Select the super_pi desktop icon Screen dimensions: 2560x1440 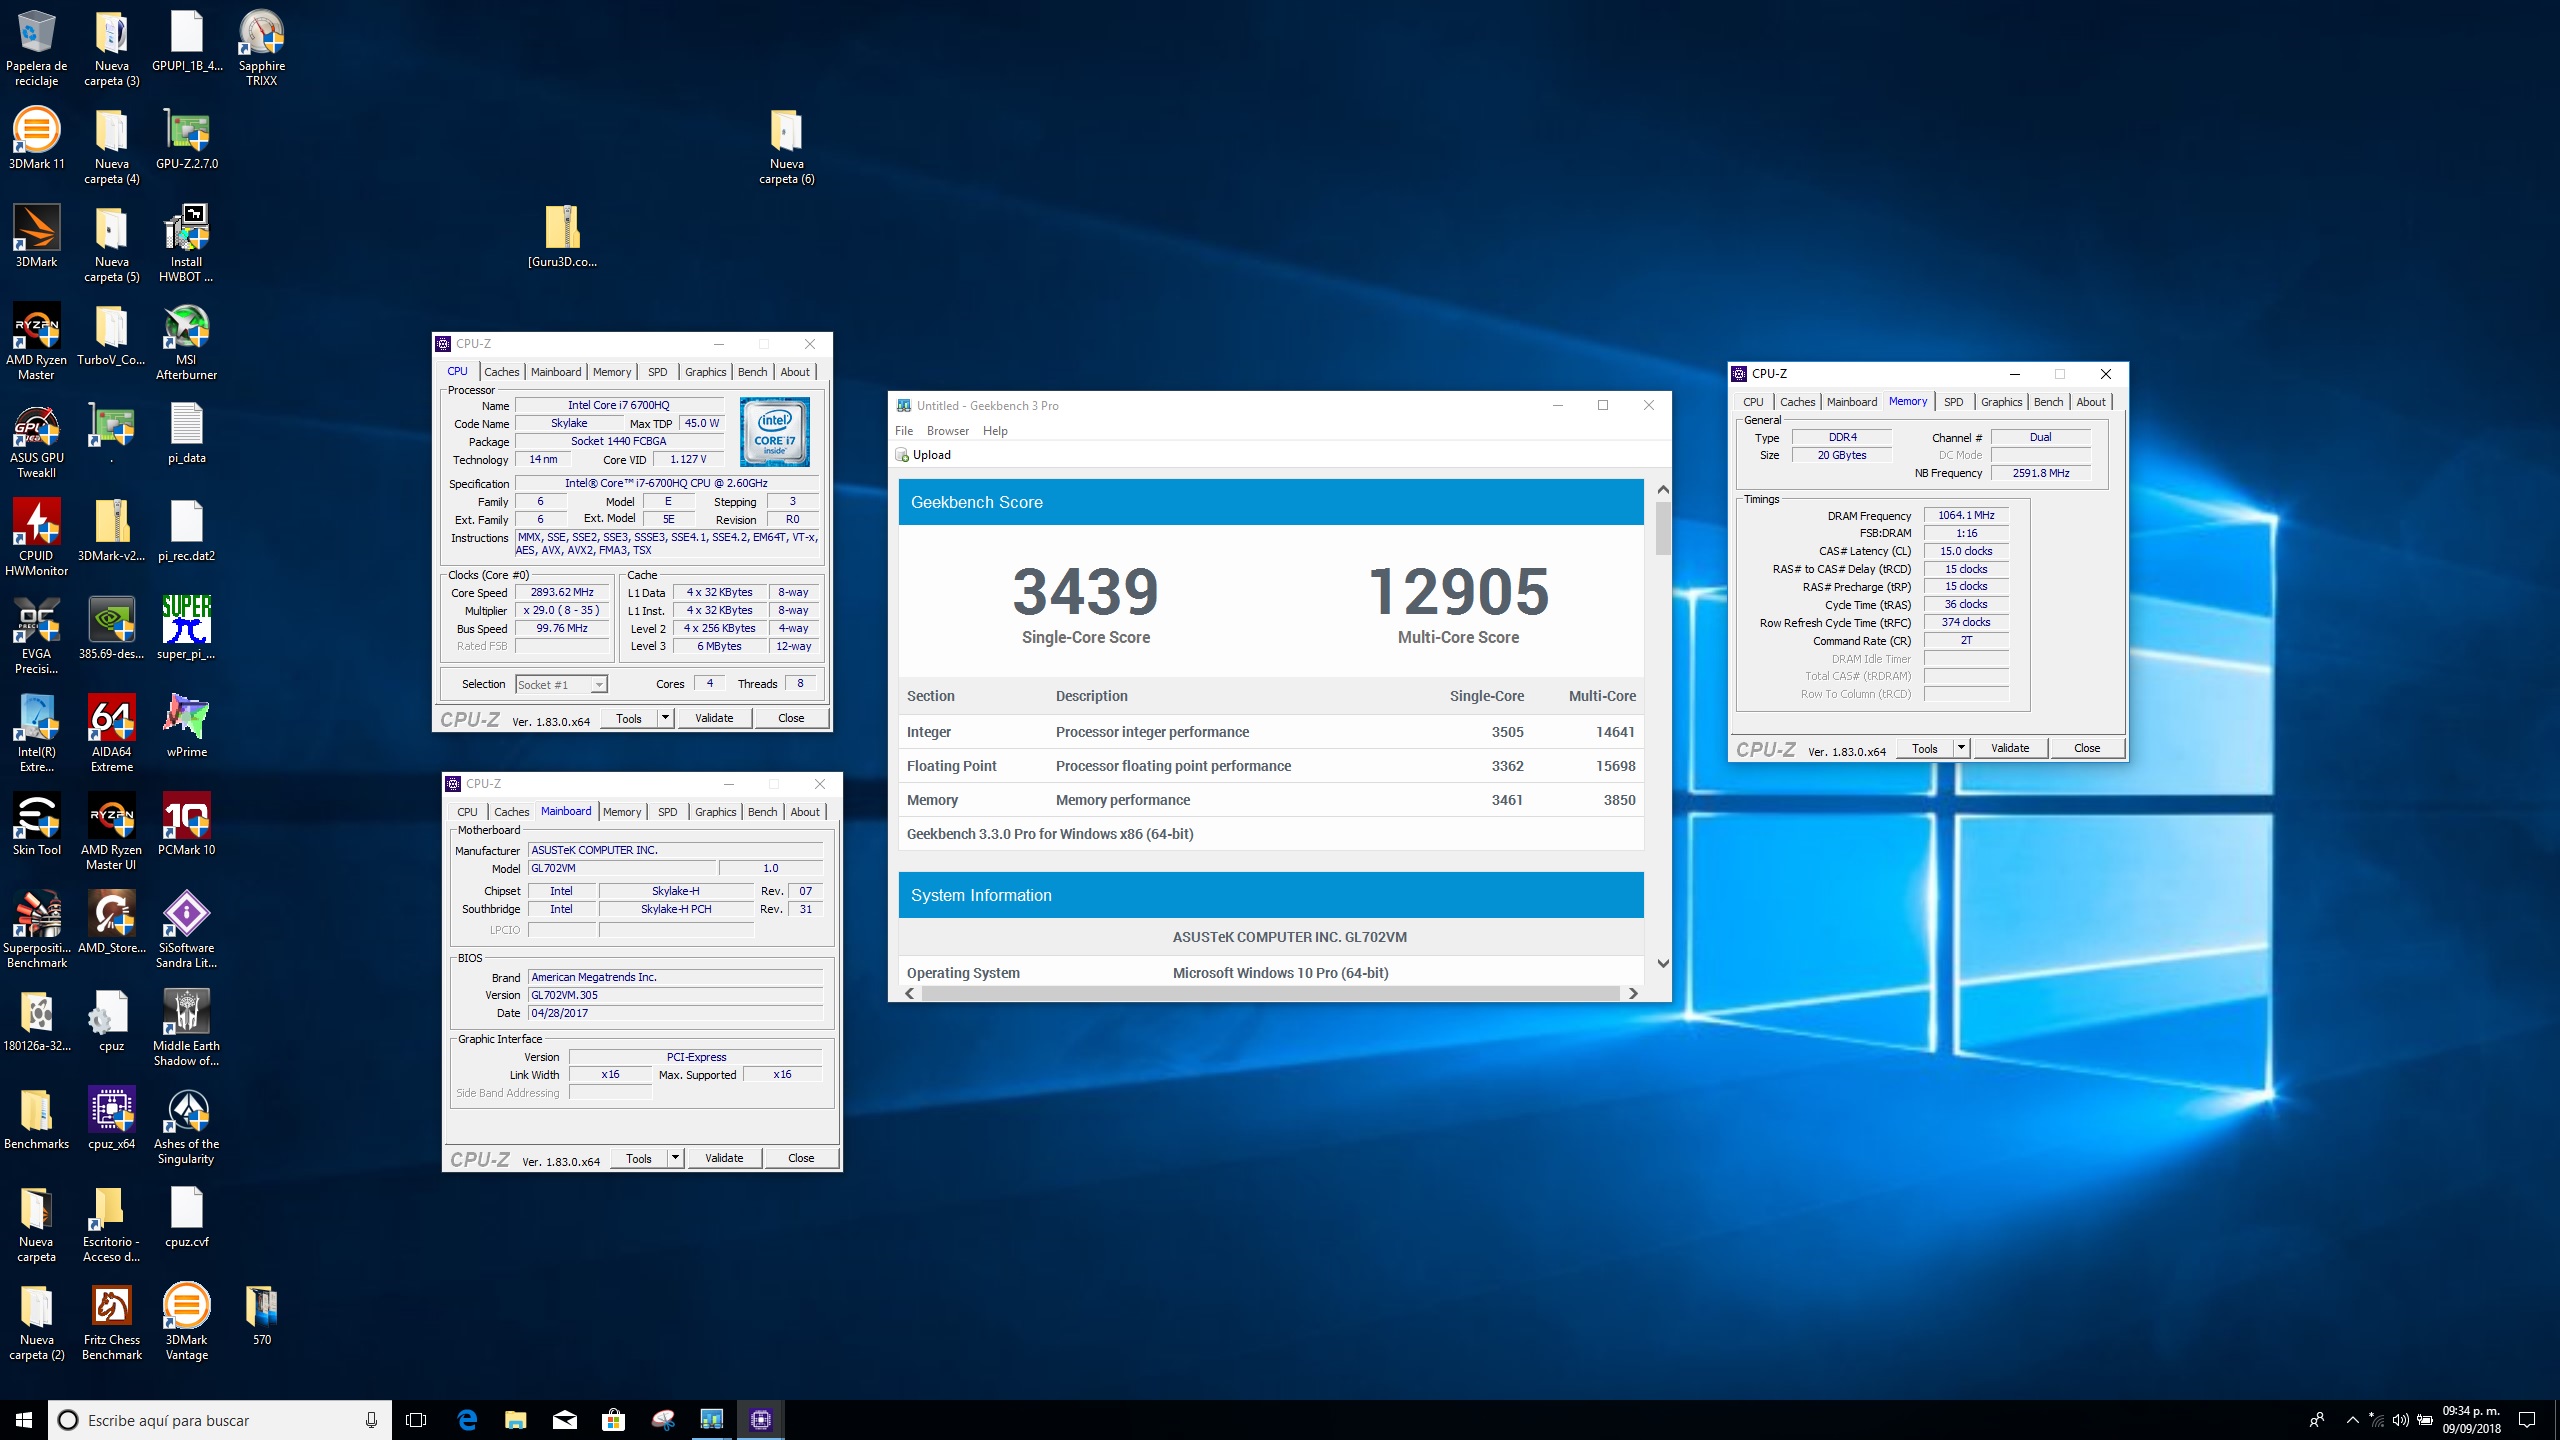pos(186,629)
